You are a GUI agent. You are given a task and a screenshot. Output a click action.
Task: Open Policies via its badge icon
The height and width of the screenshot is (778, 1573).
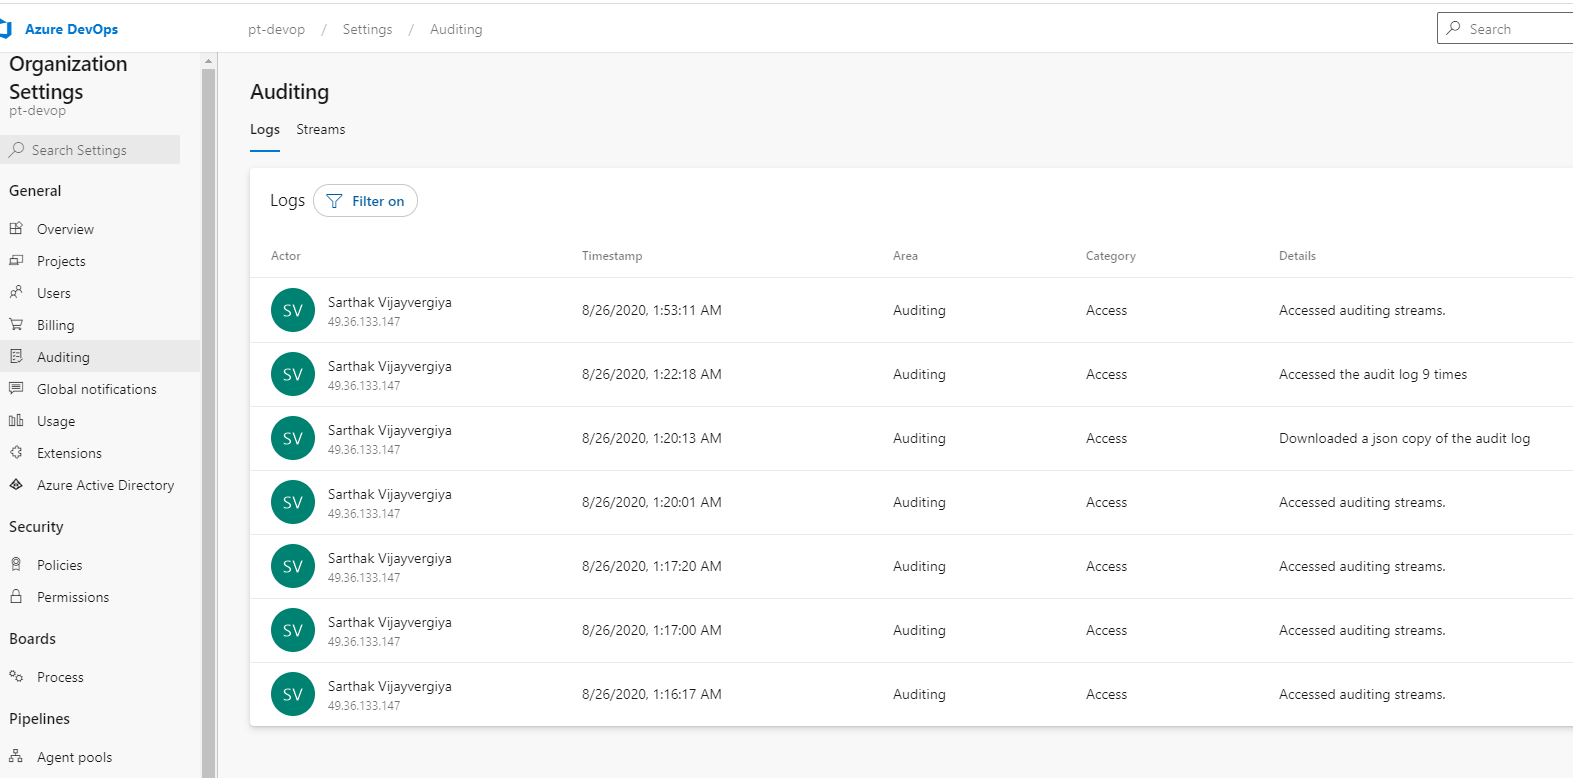pos(16,565)
